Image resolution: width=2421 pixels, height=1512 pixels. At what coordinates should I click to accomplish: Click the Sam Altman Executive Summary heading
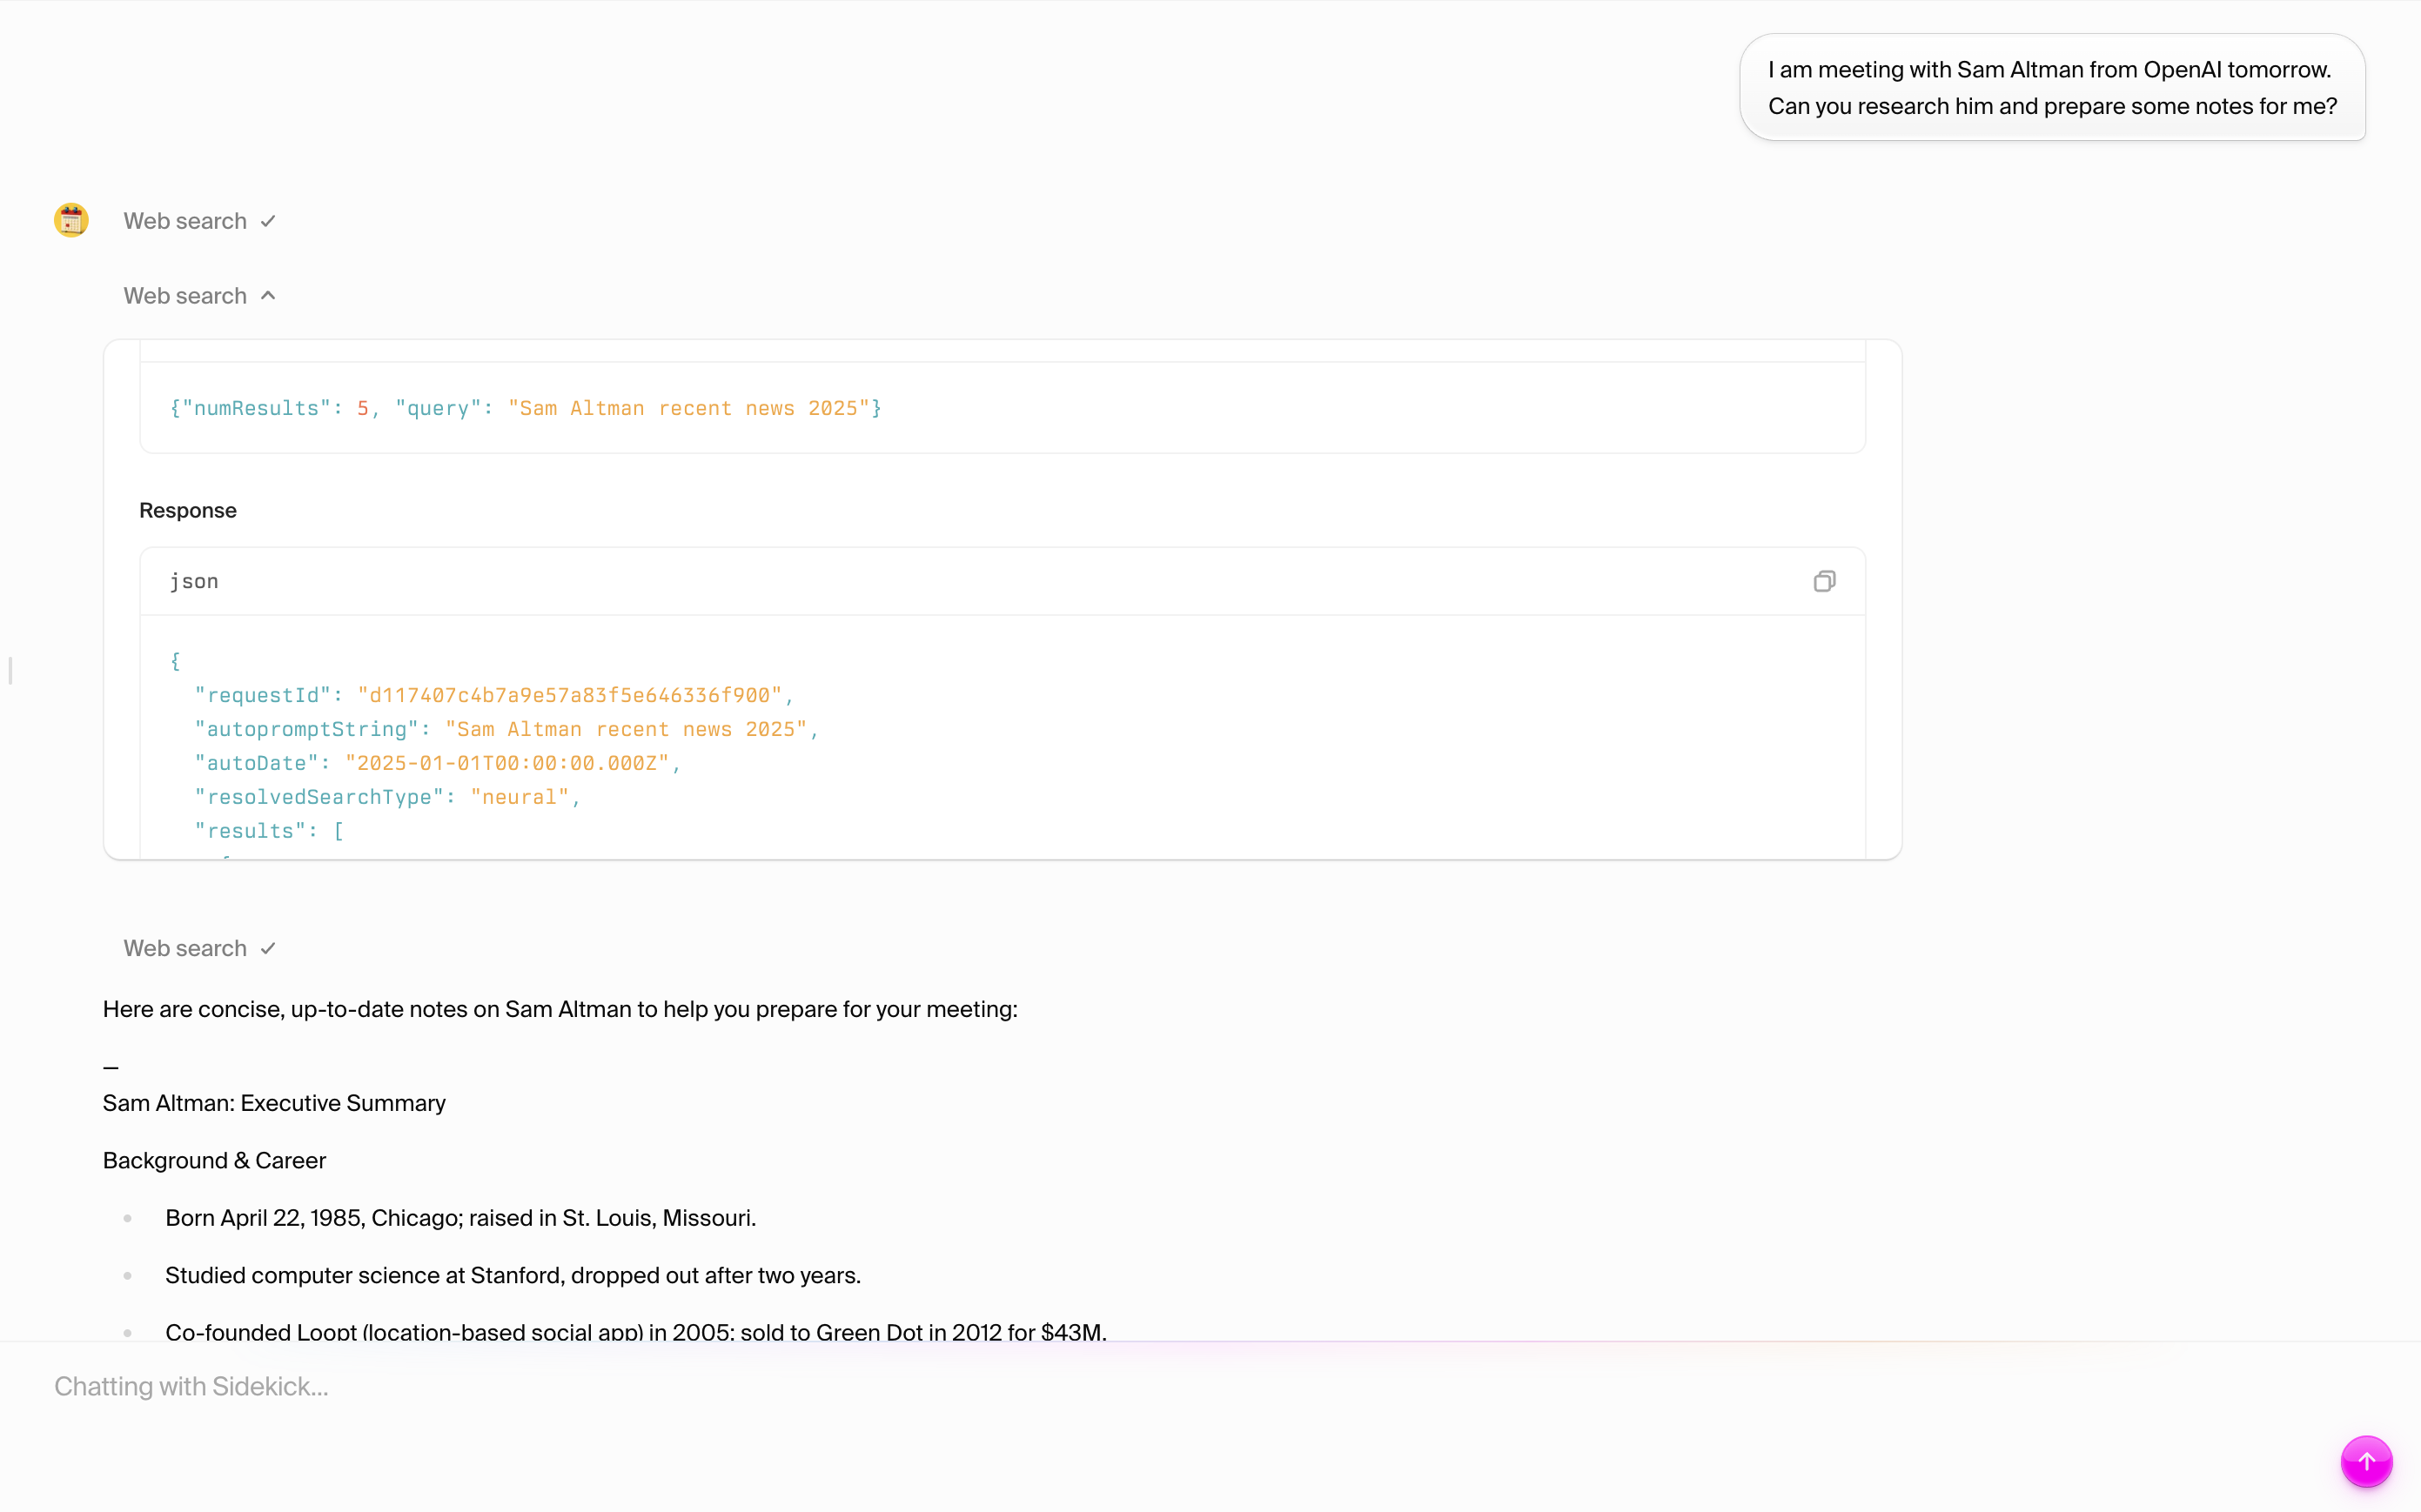tap(273, 1103)
